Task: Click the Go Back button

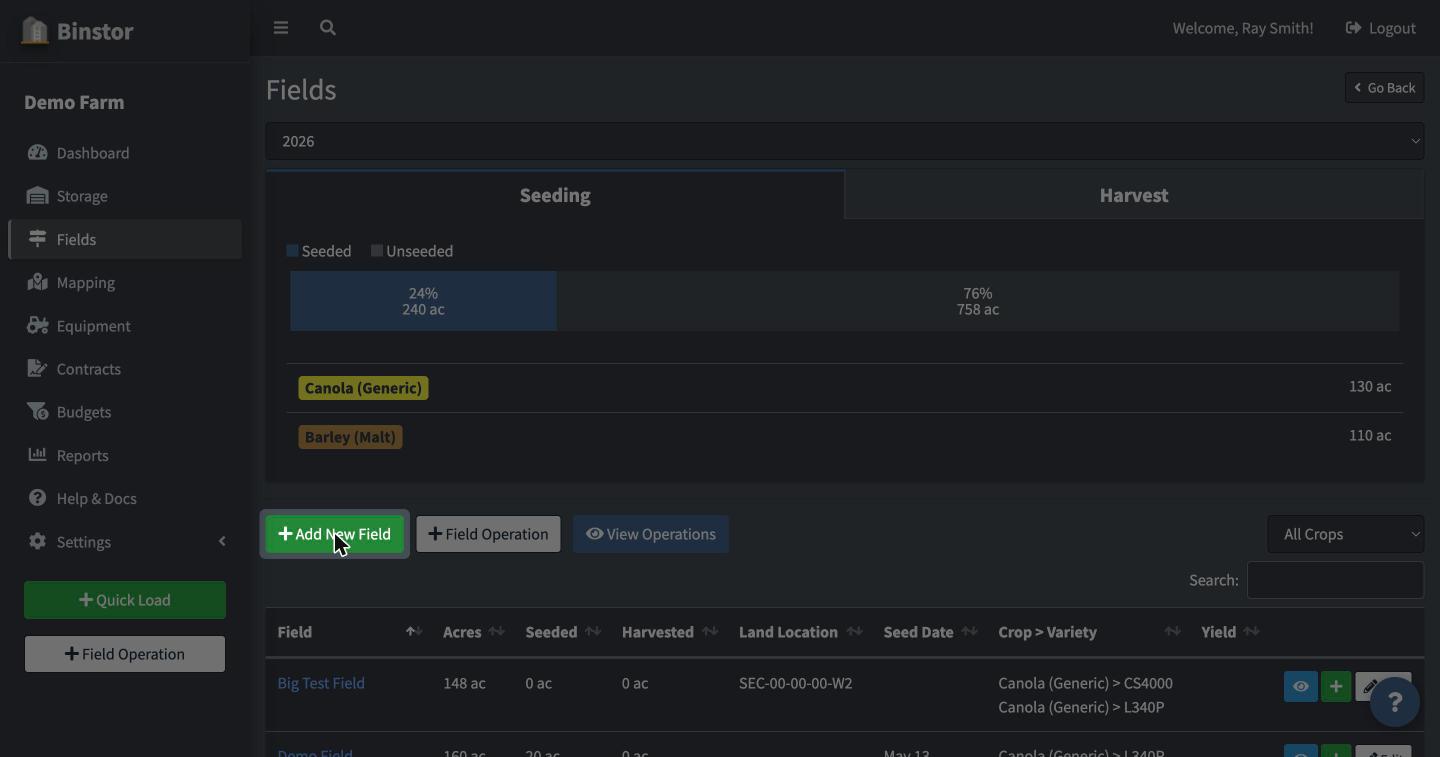Action: [x=1384, y=88]
